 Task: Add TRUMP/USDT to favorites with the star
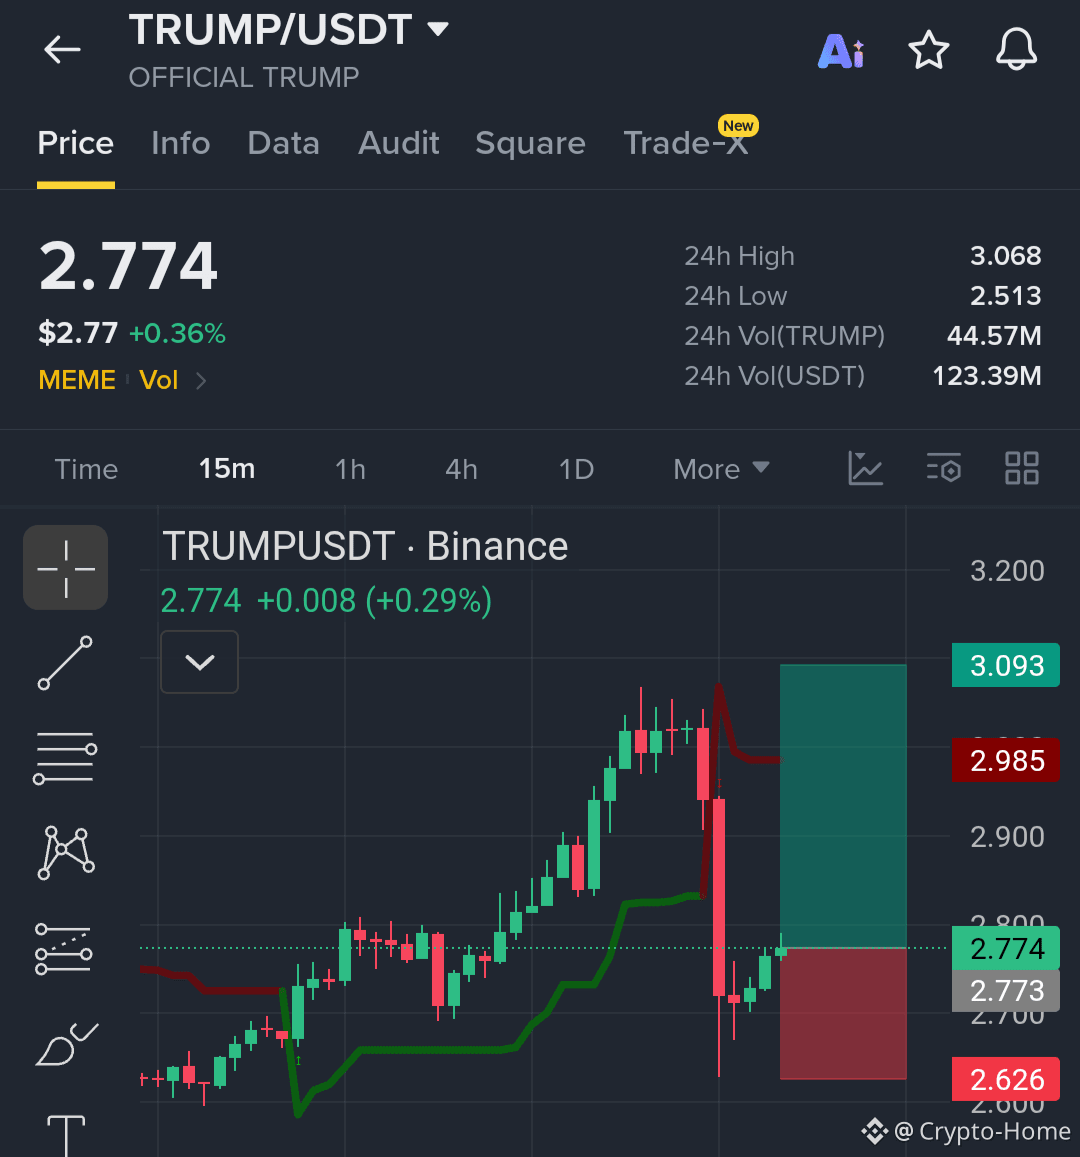tap(928, 50)
